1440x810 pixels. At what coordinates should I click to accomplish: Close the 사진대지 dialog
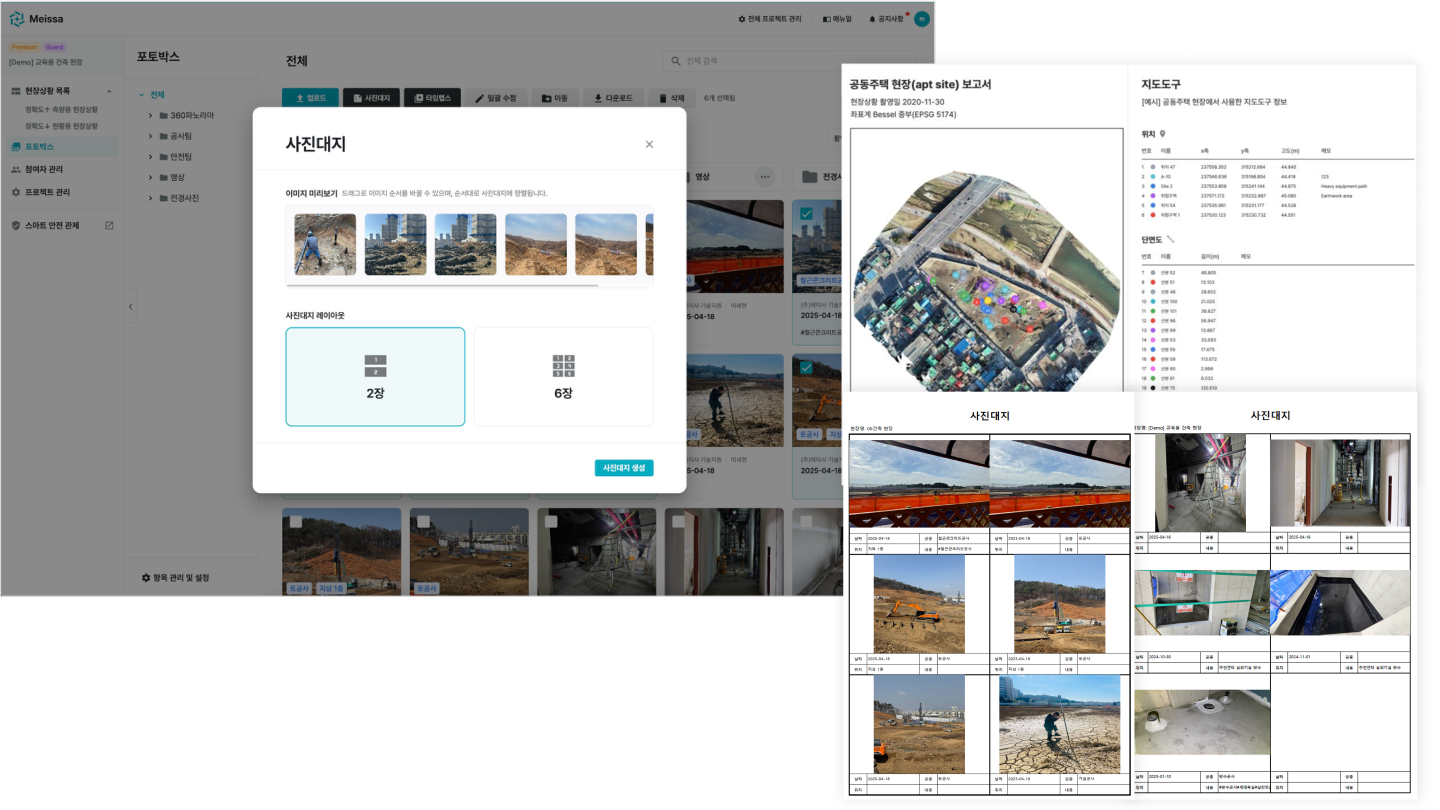click(649, 144)
